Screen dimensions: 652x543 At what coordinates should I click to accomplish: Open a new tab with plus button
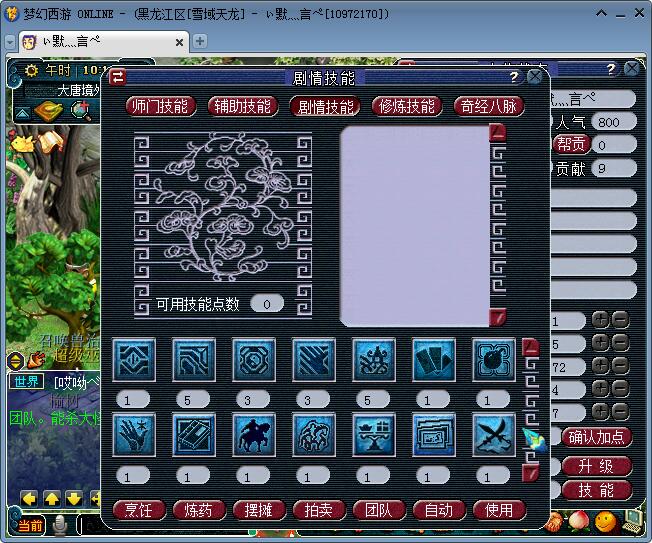pyautogui.click(x=200, y=41)
